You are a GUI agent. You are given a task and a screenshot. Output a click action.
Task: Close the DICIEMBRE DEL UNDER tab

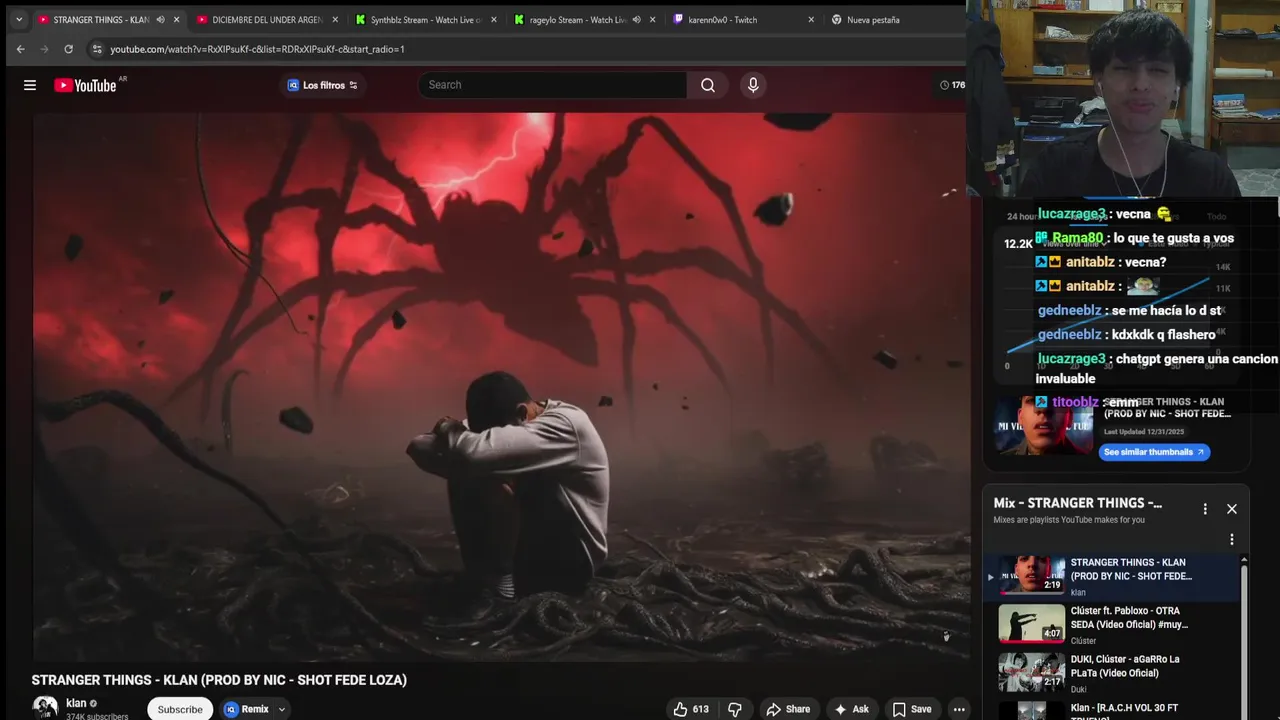pyautogui.click(x=335, y=19)
